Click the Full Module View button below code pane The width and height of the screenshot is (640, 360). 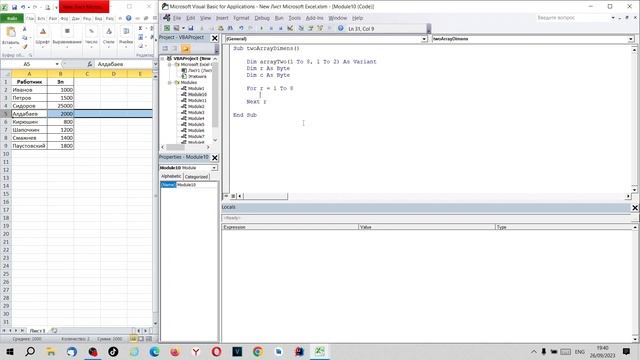pos(233,196)
